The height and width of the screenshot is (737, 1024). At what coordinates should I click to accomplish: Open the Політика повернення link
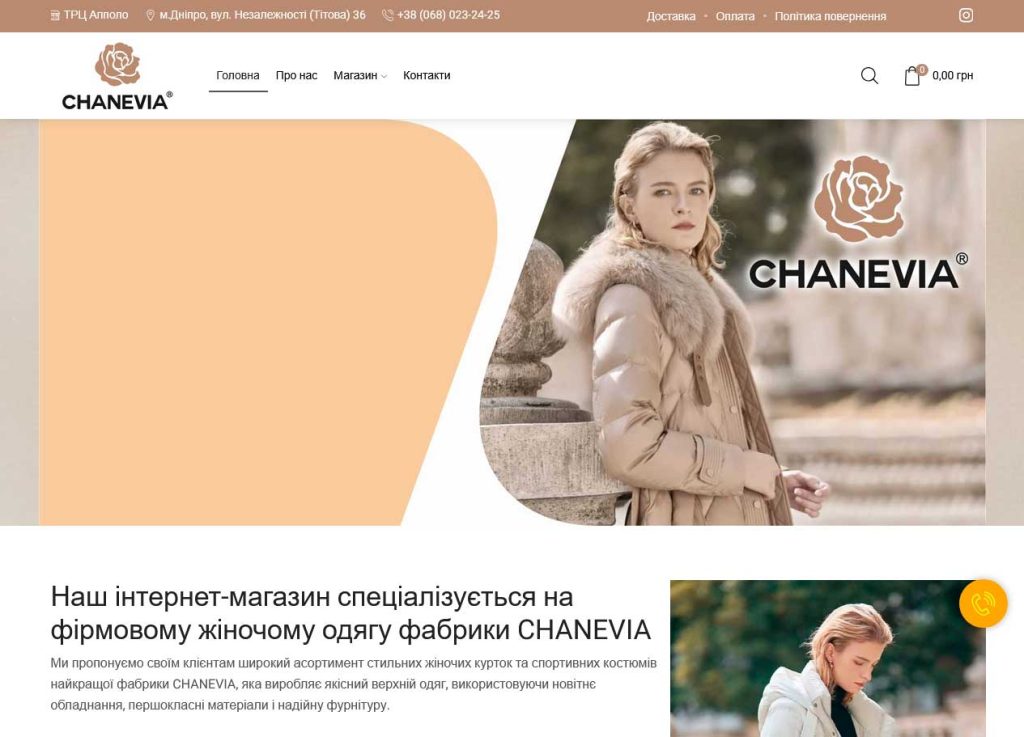pos(830,16)
